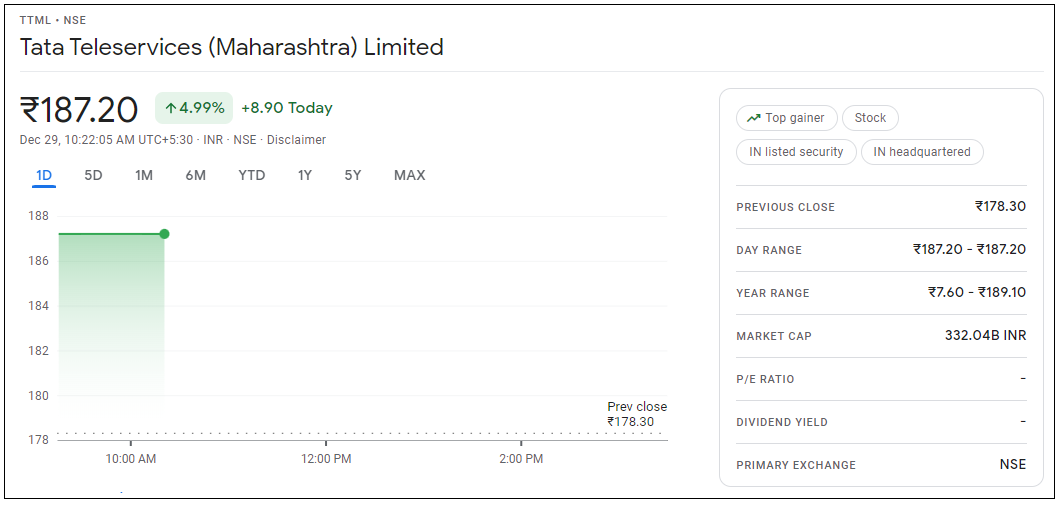Click the Dec 29, 10:22:05 AM timestamp

106,140
